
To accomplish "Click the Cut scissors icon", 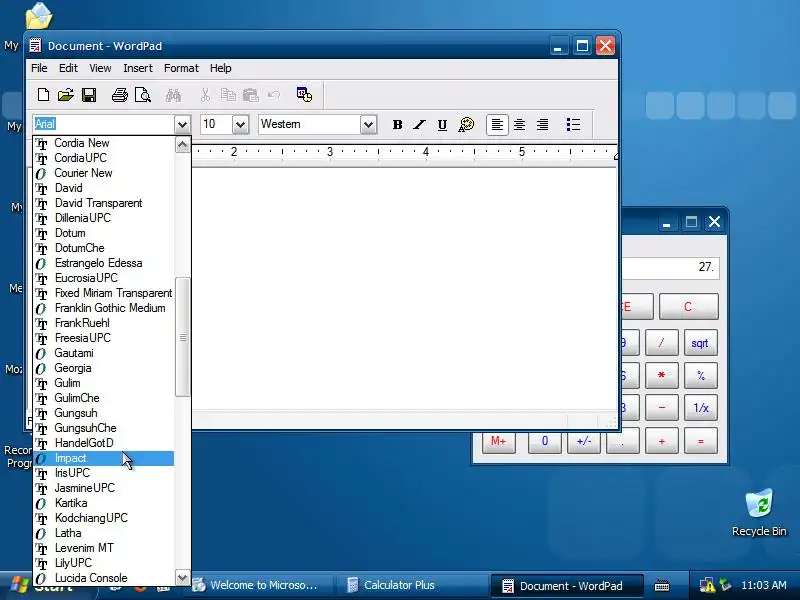I will (205, 95).
